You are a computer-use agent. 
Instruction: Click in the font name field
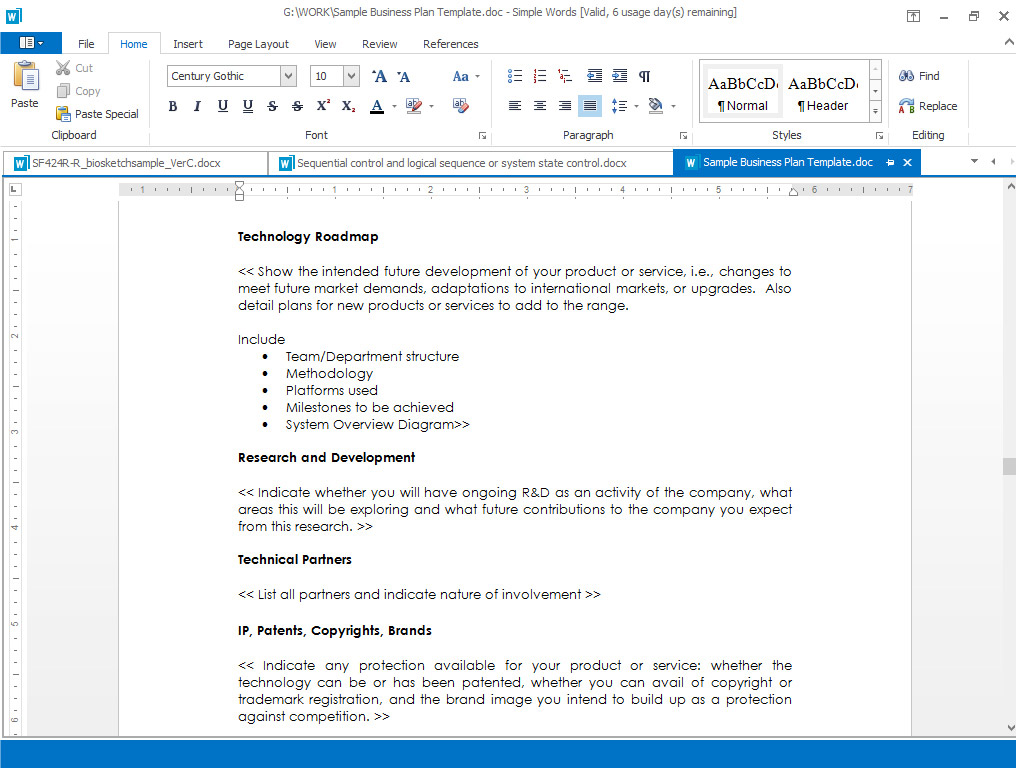tap(224, 76)
